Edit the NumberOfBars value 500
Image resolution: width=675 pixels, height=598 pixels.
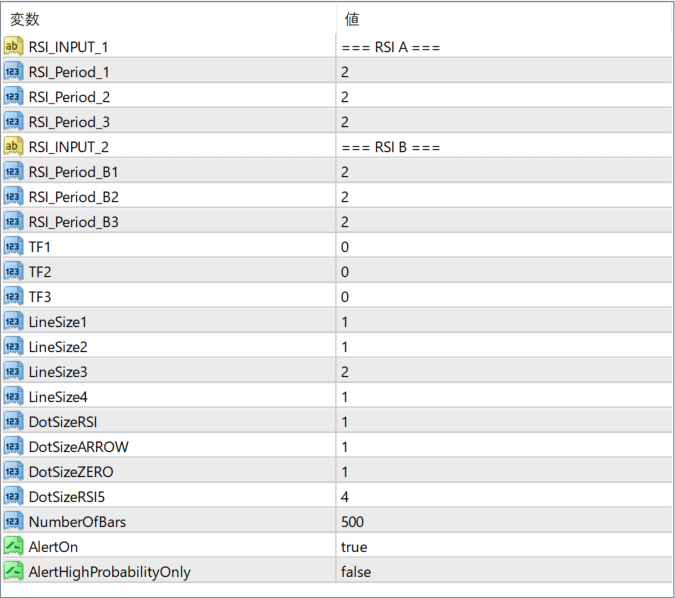coord(353,522)
